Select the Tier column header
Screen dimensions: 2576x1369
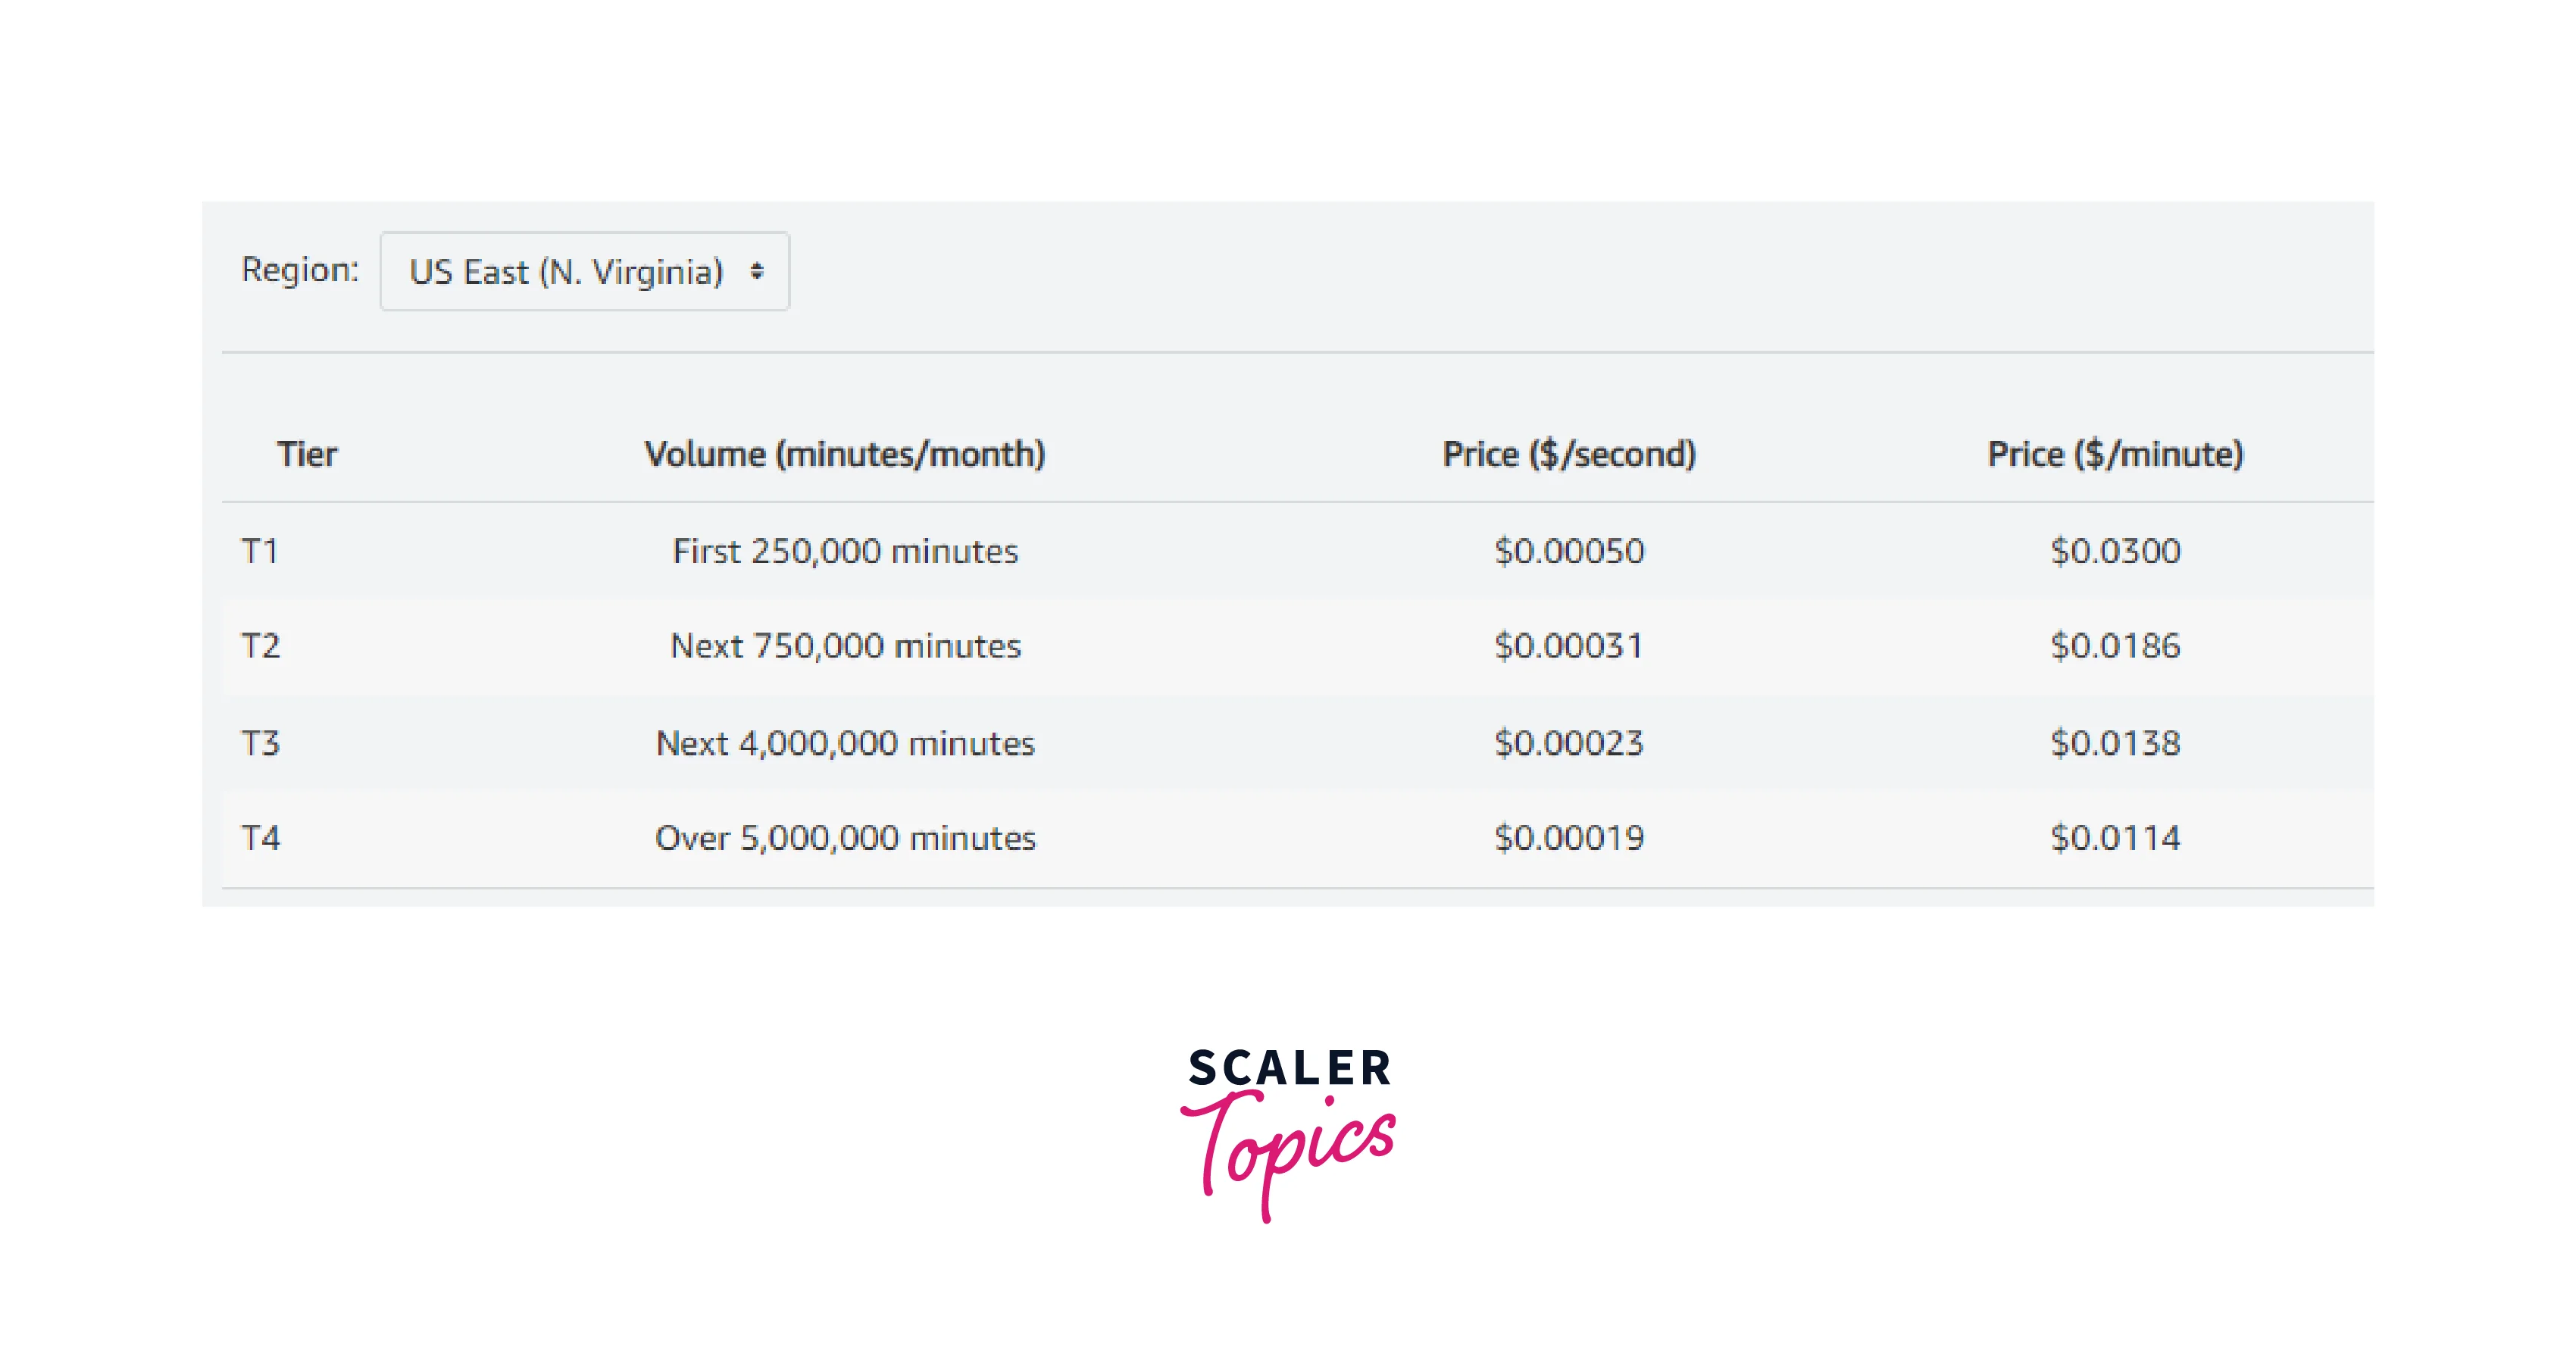pyautogui.click(x=307, y=454)
